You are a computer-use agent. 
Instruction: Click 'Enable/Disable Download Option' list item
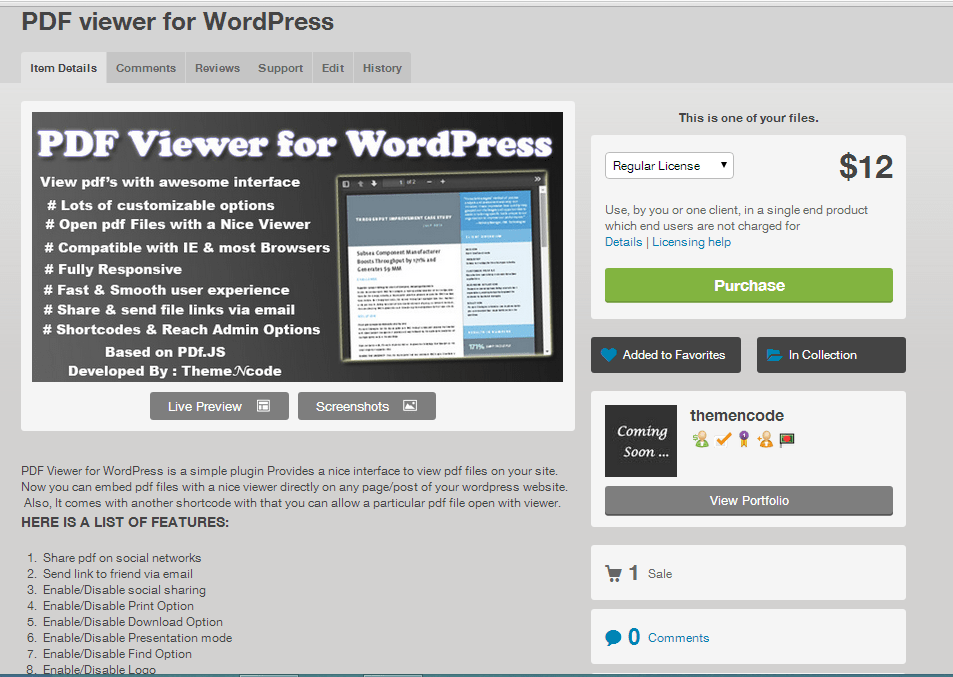(x=132, y=622)
